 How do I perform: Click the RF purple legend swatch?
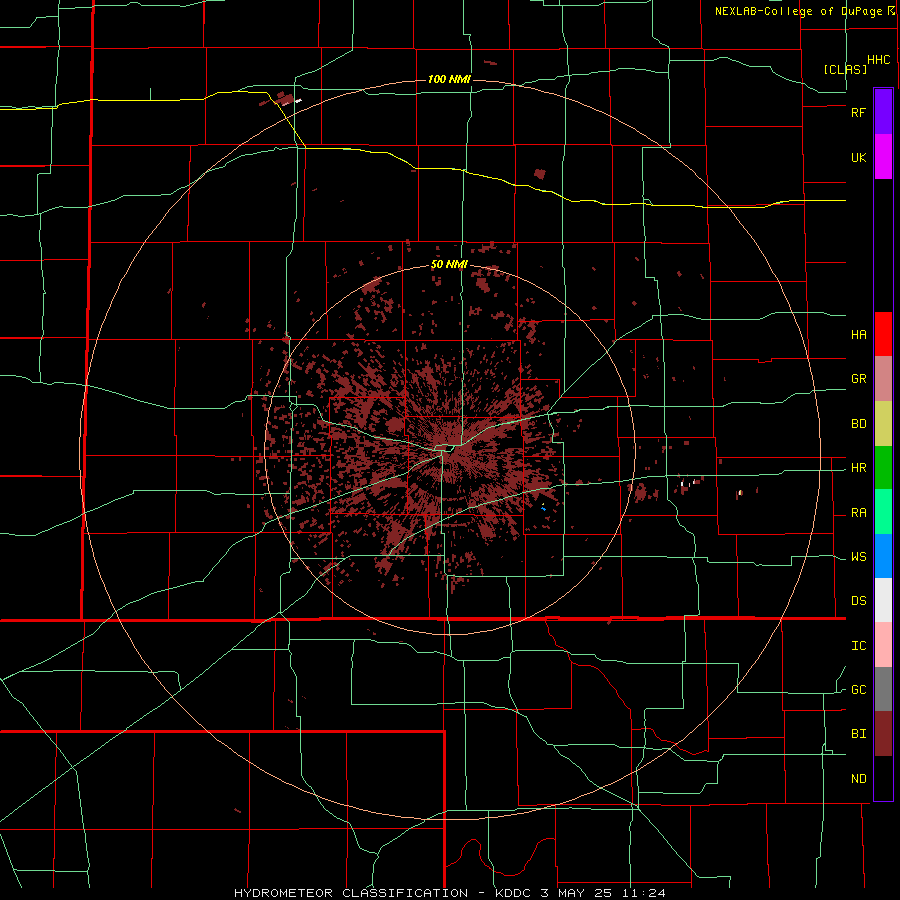pyautogui.click(x=883, y=112)
